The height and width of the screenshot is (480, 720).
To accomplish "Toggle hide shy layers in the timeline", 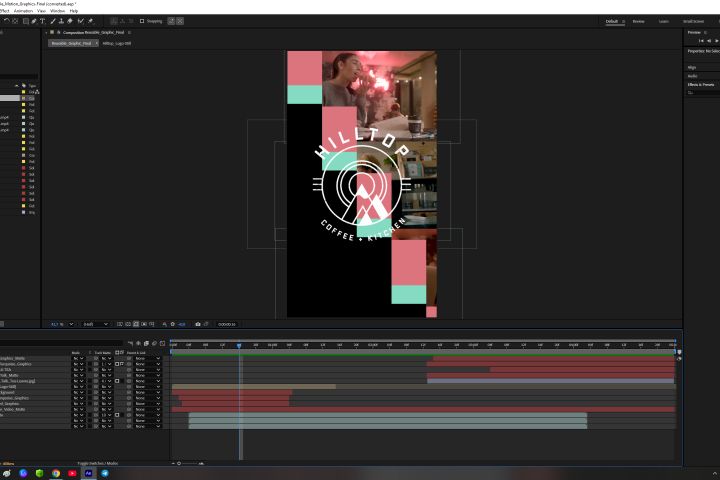I will pos(138,344).
